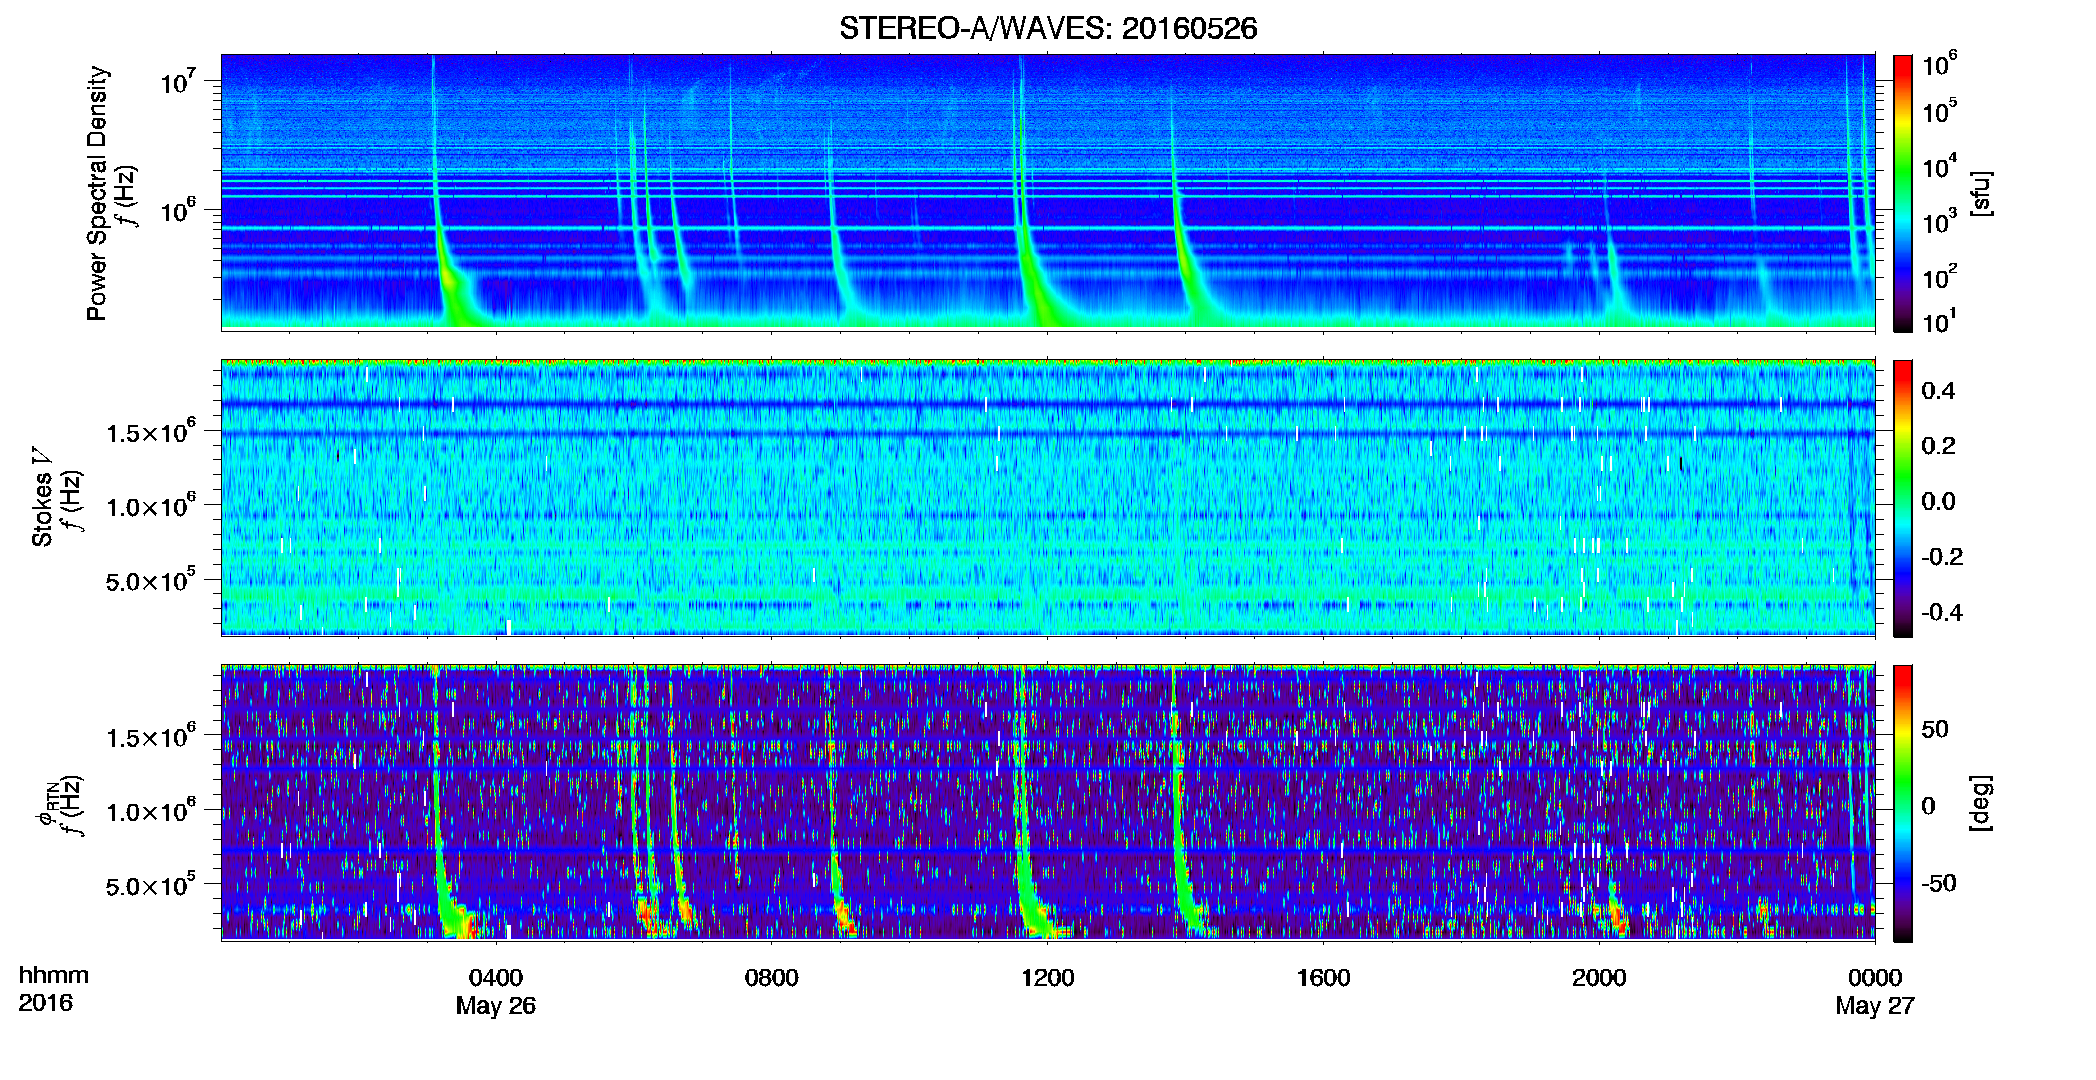
Task: Click the May 26 date label
Action: click(496, 1006)
